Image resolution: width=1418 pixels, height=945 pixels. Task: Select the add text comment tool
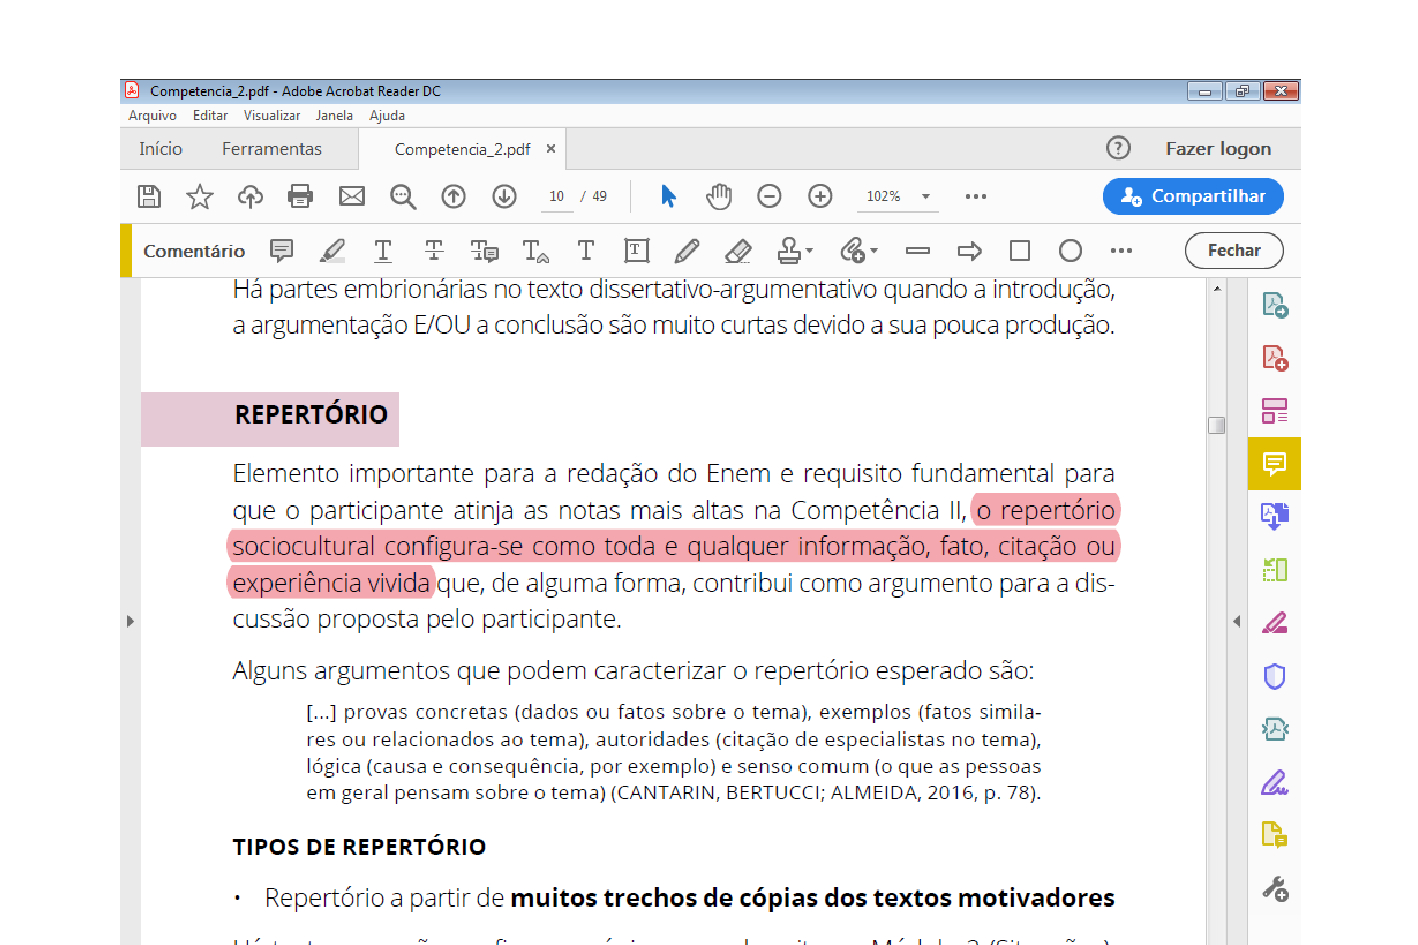586,250
